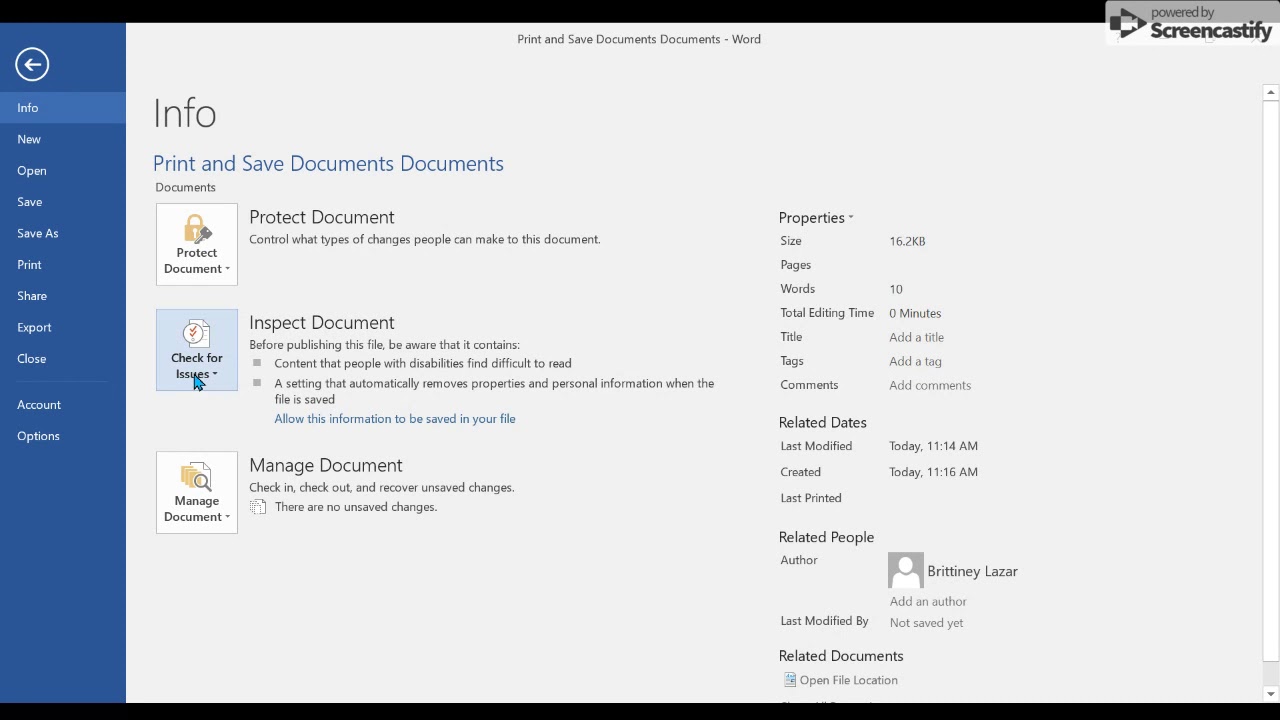Click Brittiney Lazar's author avatar
This screenshot has height=720, width=1280.
[x=906, y=571]
